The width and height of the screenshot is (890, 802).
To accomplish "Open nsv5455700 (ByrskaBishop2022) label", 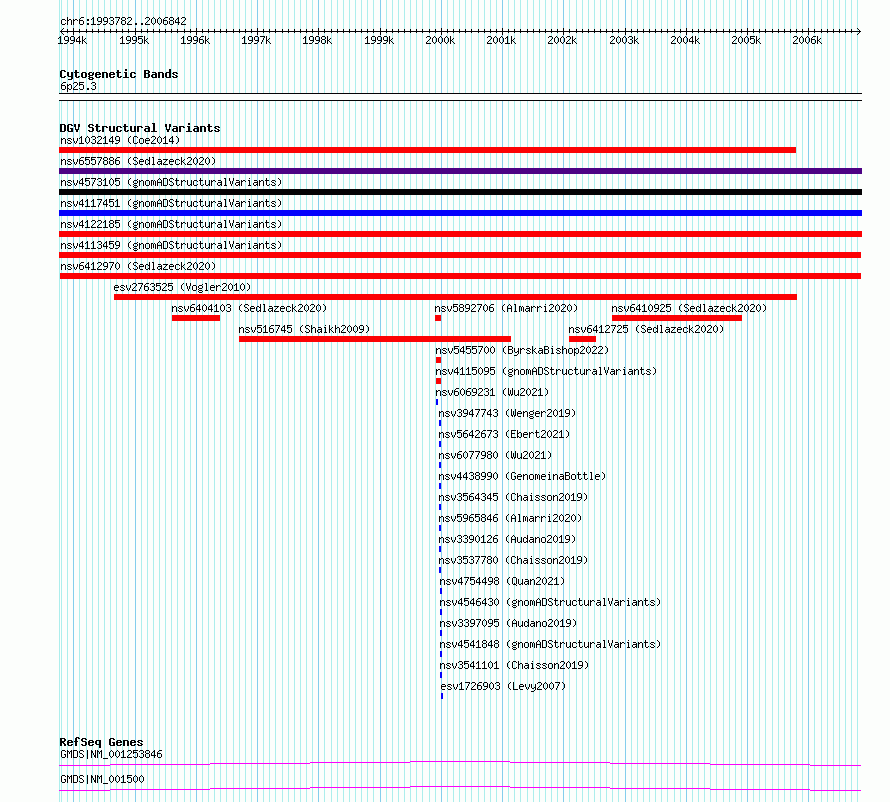I will point(522,350).
